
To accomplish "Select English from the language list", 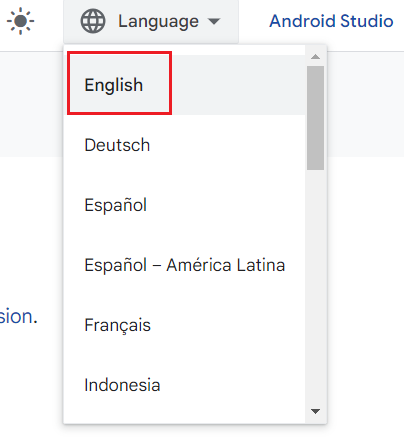I will tap(114, 85).
